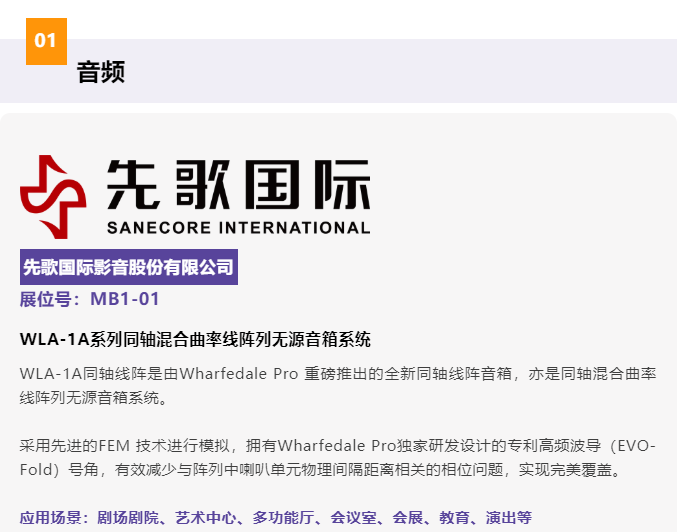Select the 音频 section heading

point(101,72)
